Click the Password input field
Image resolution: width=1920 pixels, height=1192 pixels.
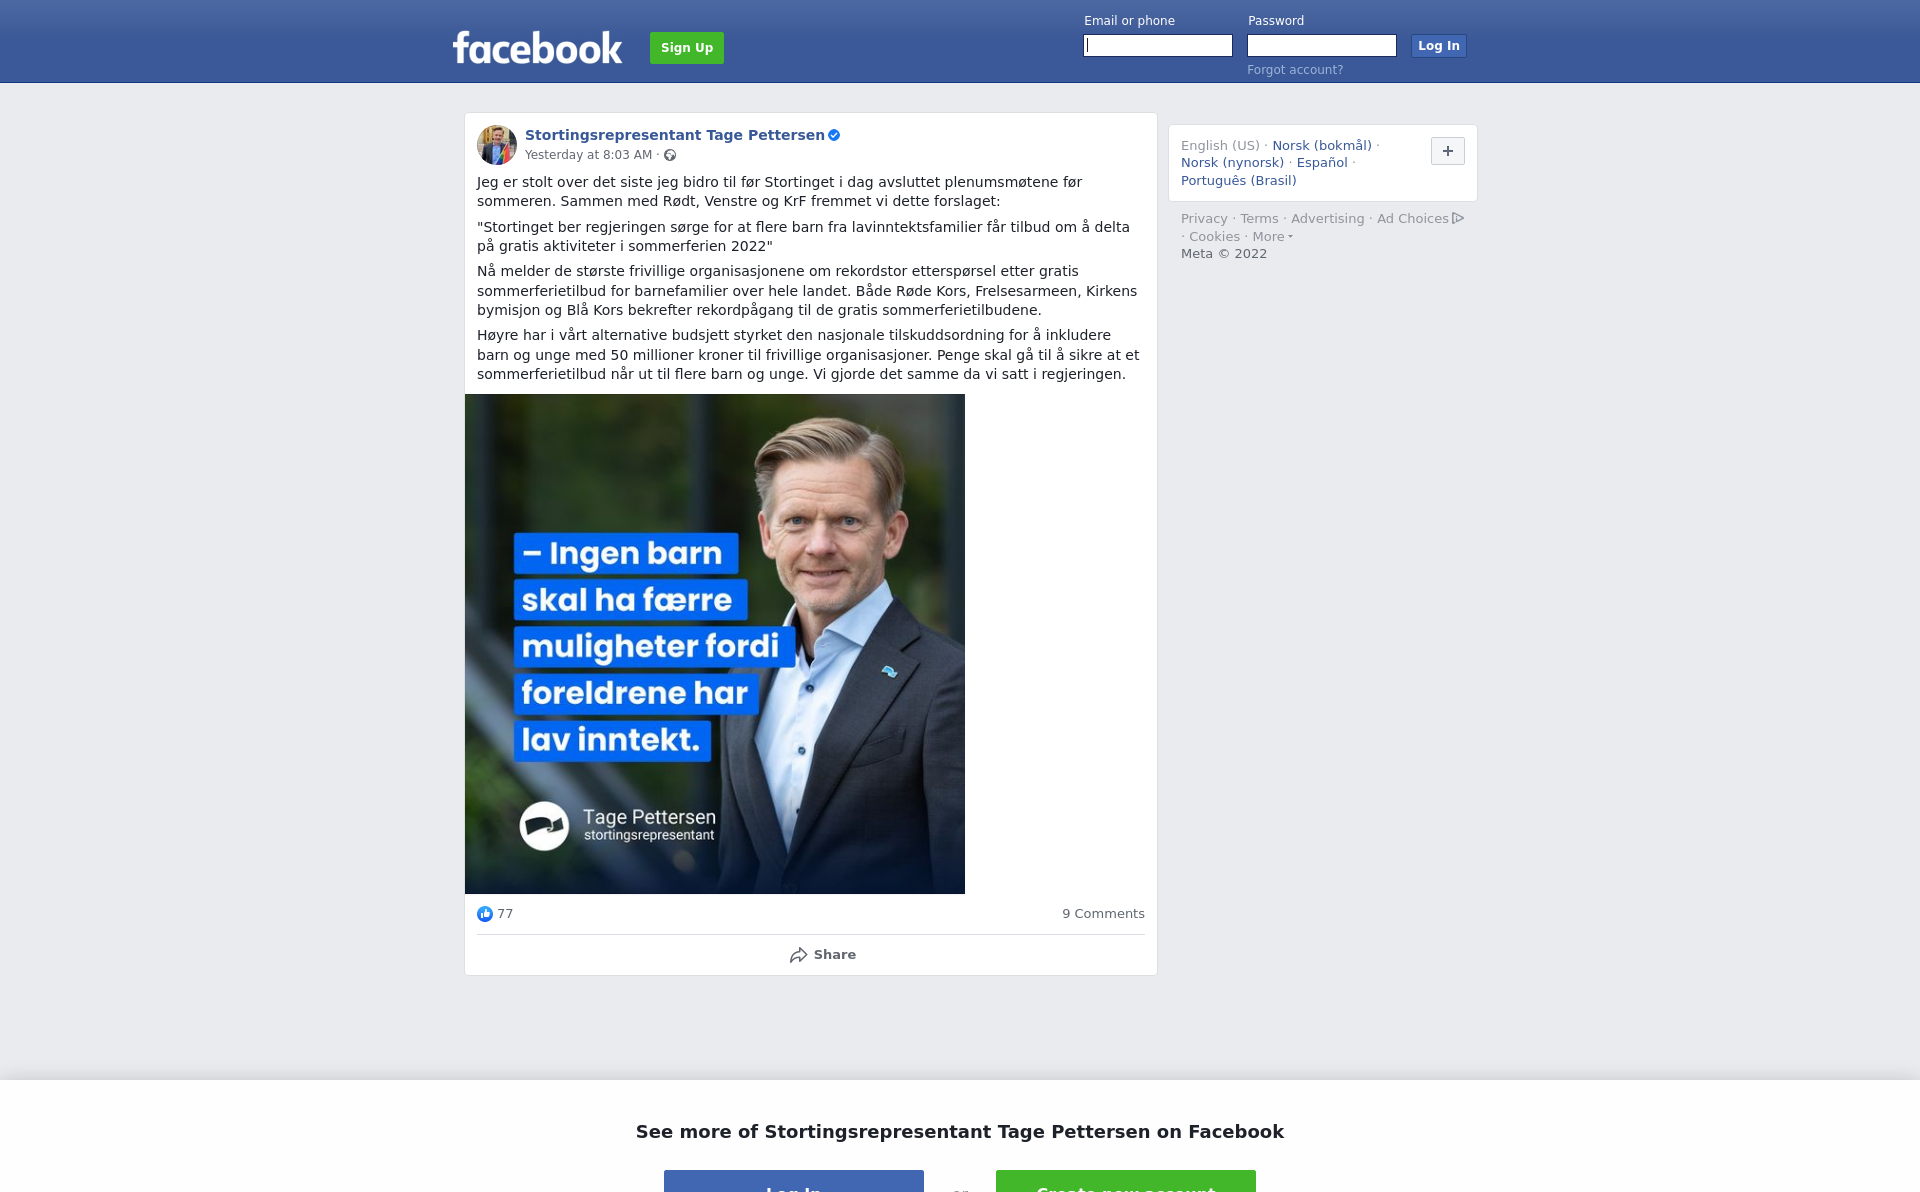coord(1321,46)
